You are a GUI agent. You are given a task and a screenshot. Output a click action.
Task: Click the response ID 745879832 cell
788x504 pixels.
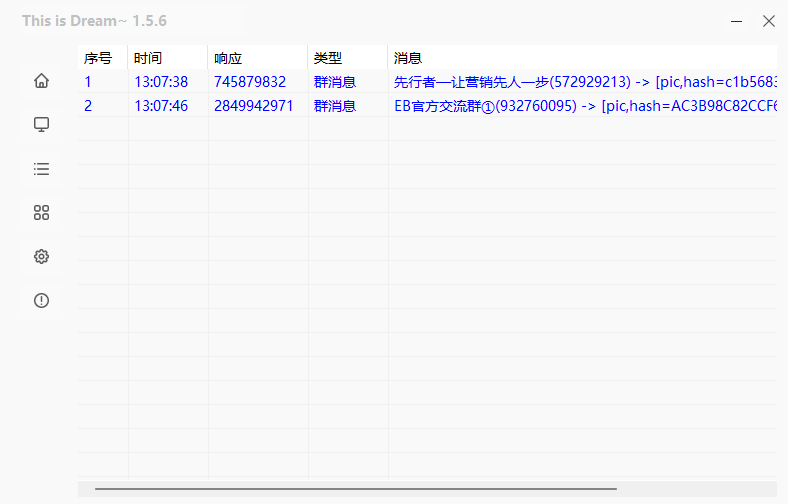click(x=250, y=82)
